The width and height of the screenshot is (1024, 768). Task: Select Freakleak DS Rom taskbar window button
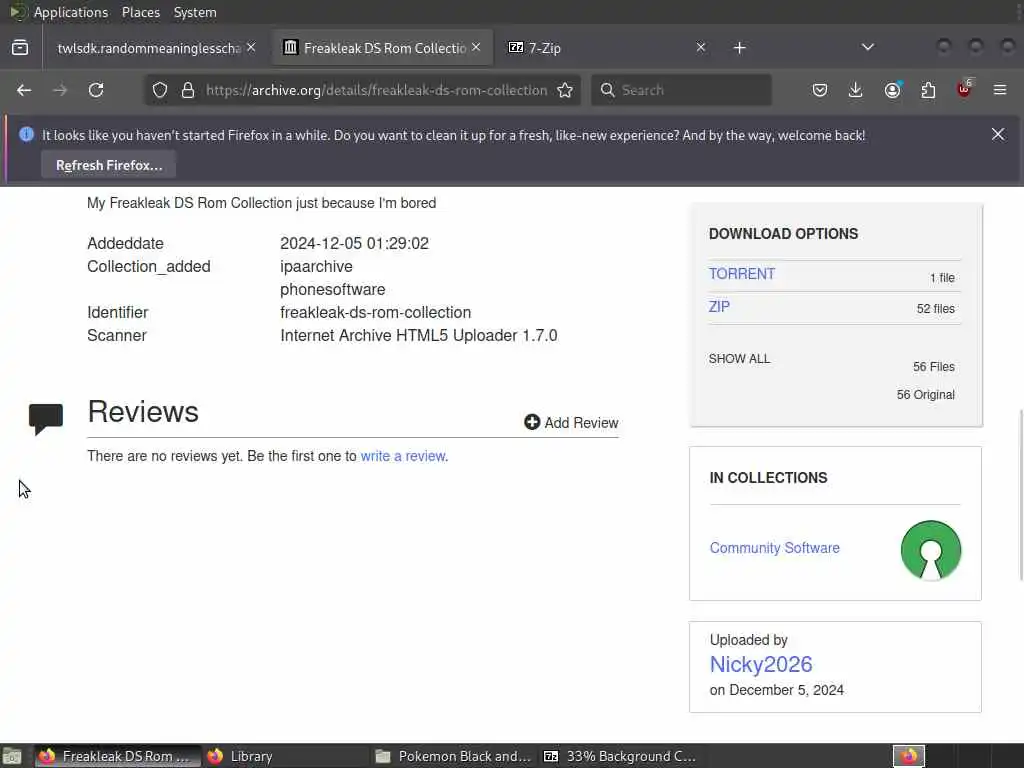pos(118,756)
